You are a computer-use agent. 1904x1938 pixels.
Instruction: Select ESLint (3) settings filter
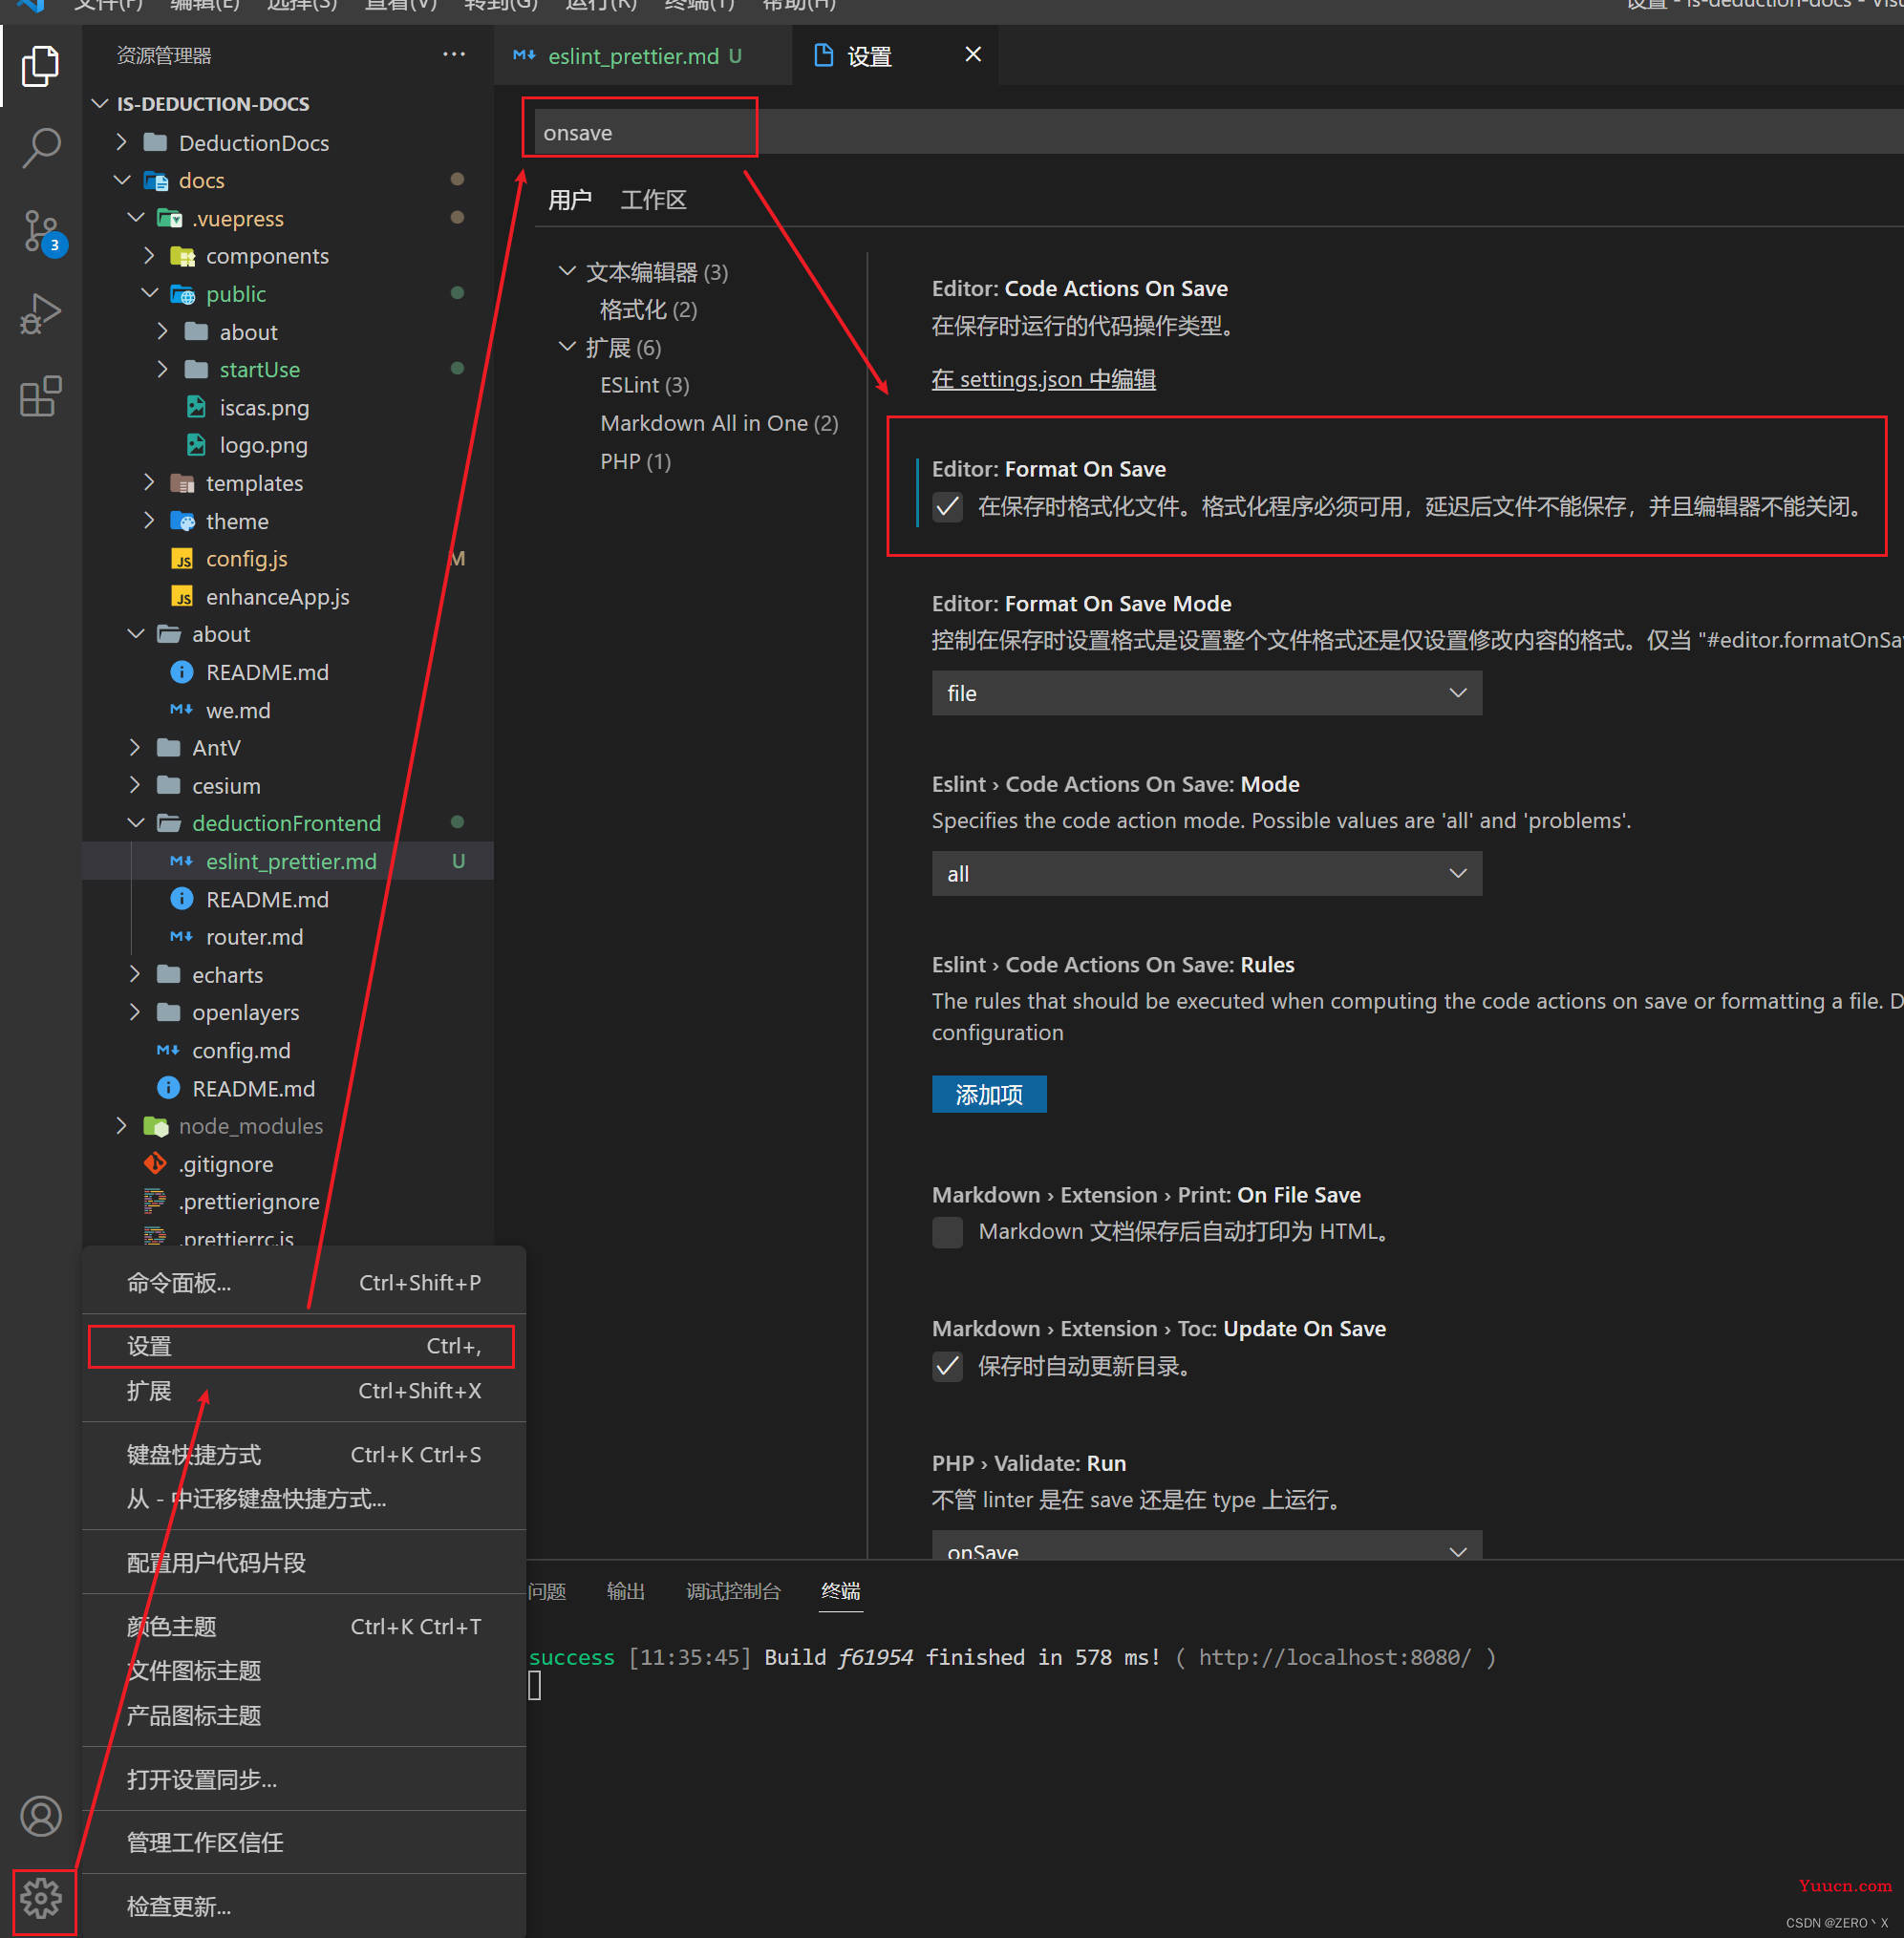[x=645, y=385]
